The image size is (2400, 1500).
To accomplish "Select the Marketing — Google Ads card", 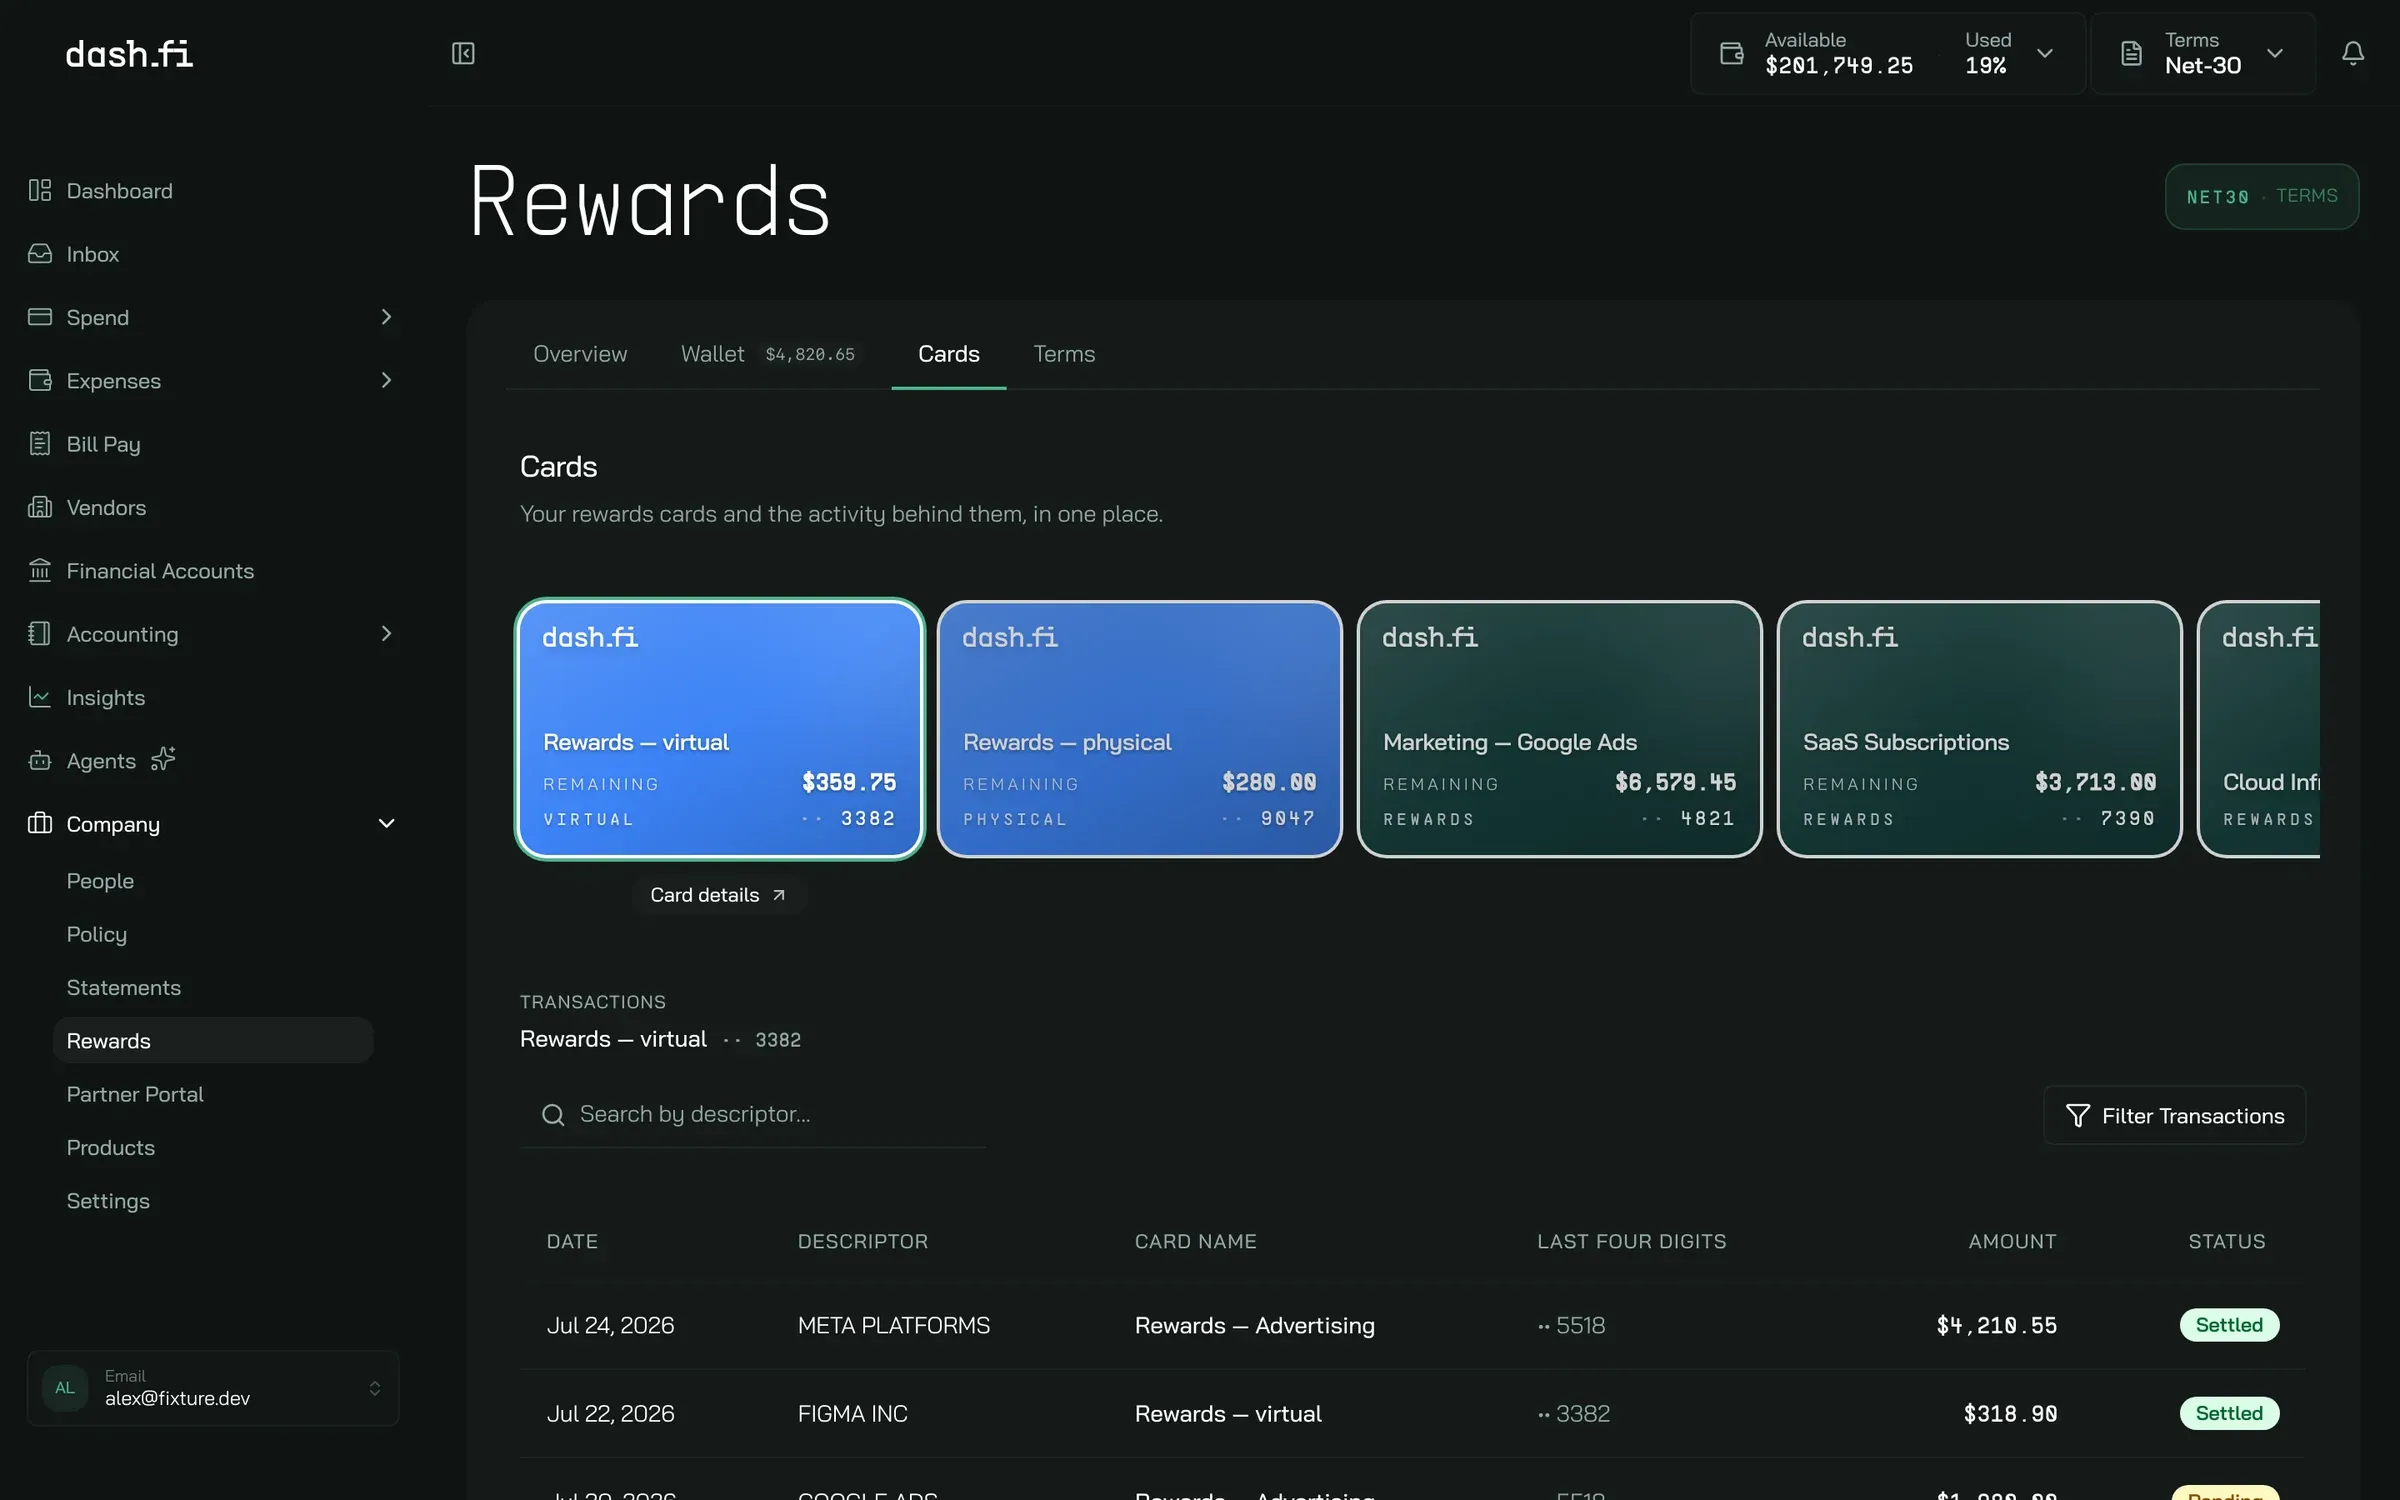I will pos(1560,729).
